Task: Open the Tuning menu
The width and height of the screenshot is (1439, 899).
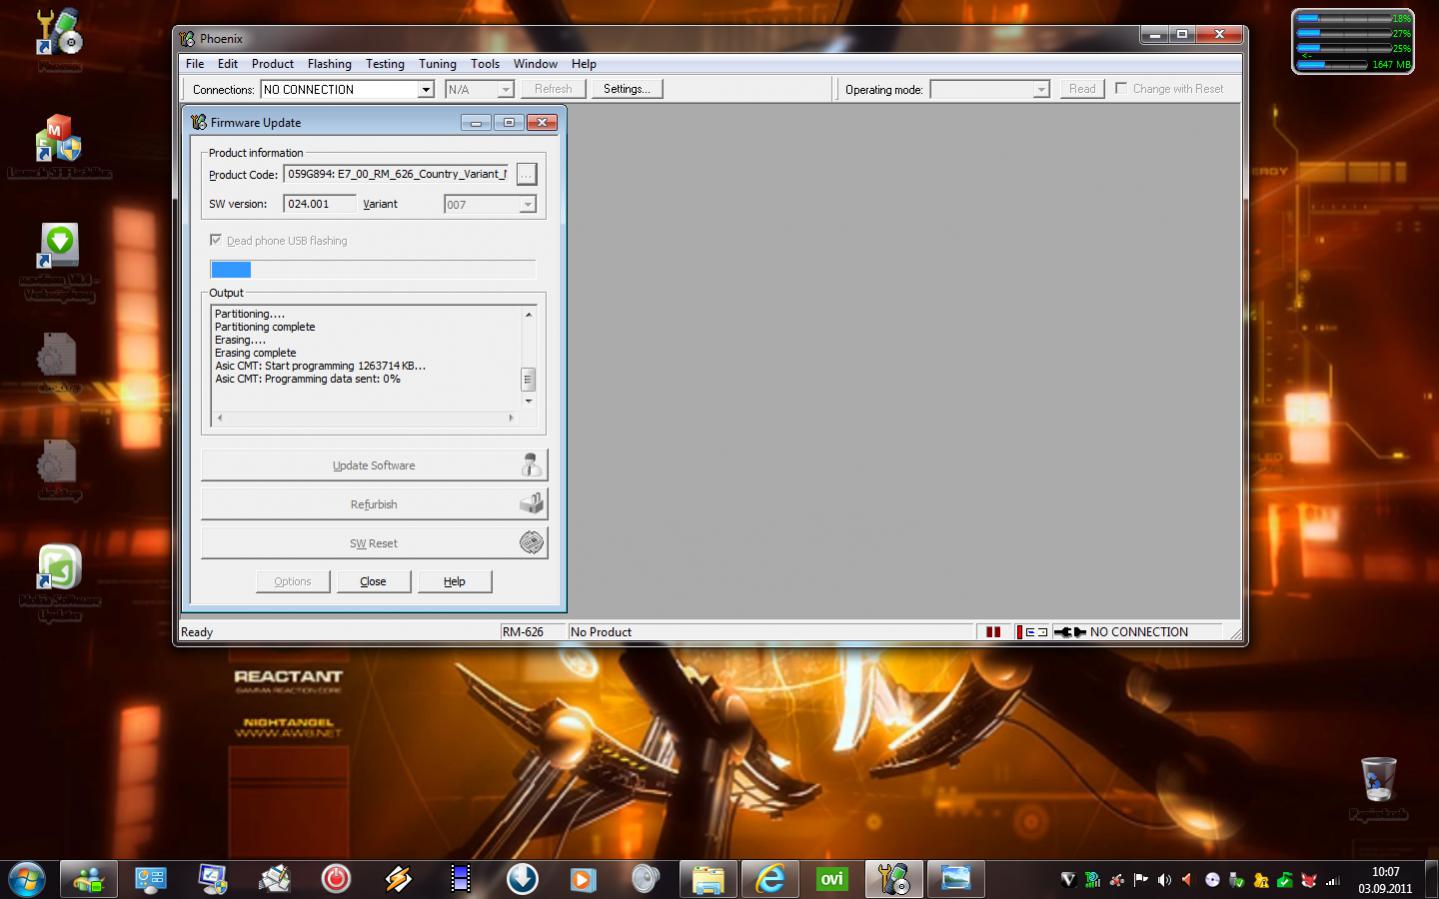Action: pos(437,64)
